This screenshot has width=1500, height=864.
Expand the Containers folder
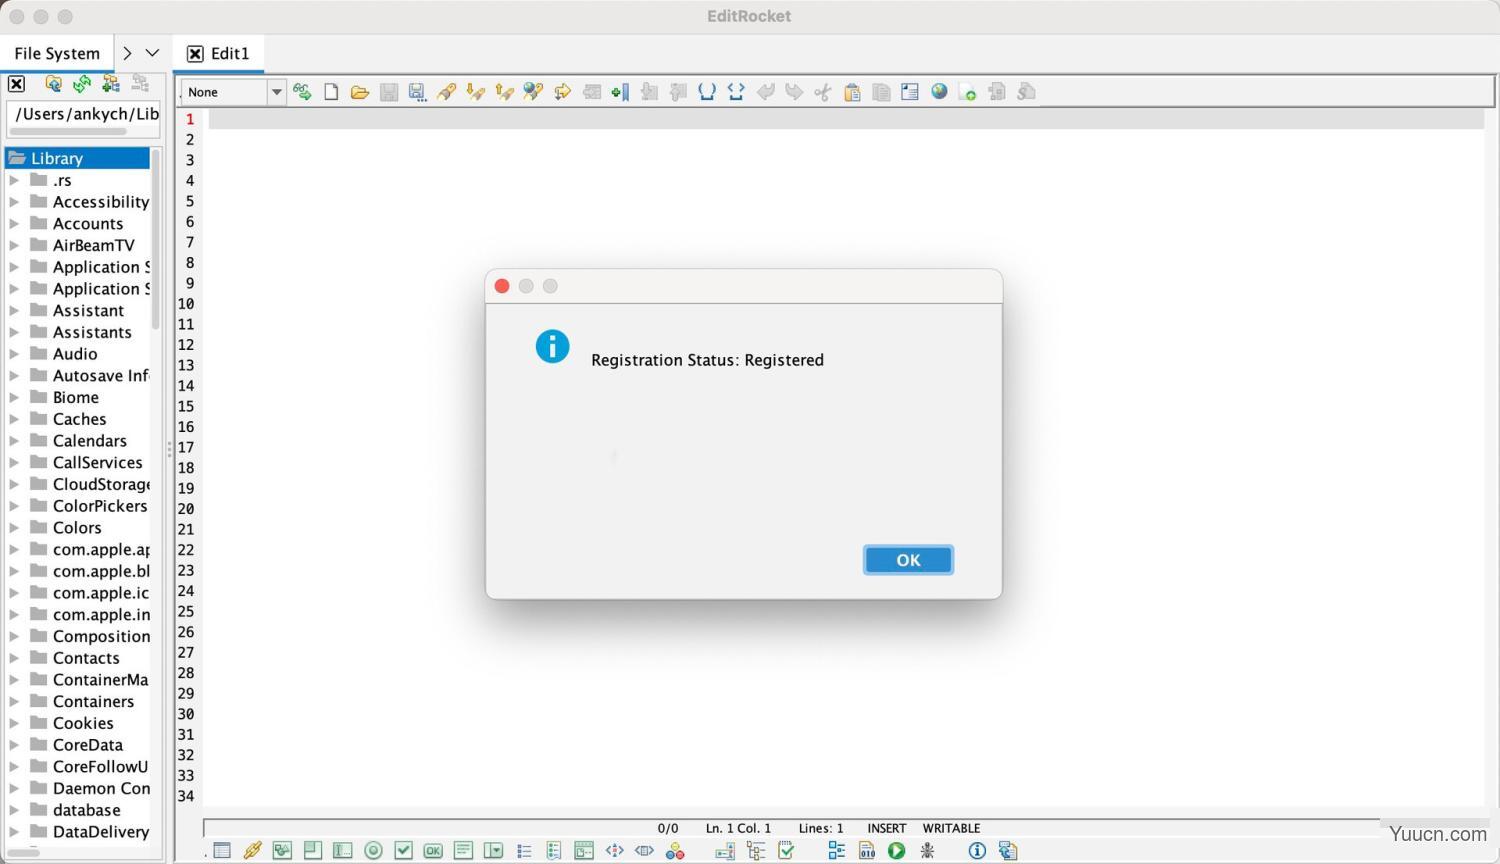(x=14, y=702)
